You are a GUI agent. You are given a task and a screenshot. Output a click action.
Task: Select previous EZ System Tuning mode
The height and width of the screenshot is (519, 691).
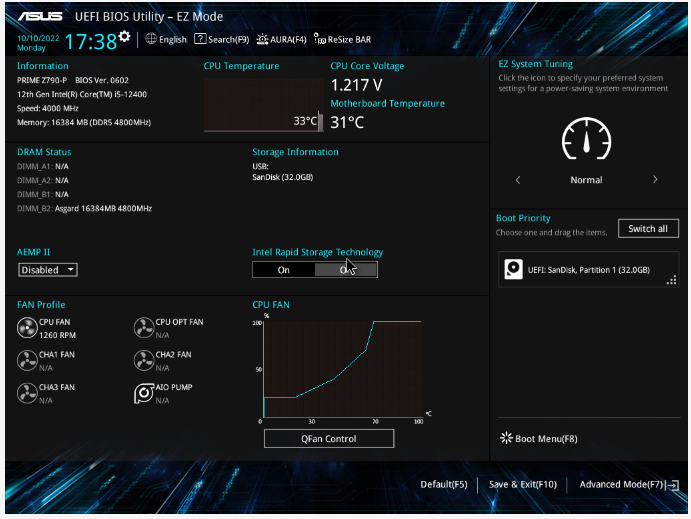click(x=518, y=180)
